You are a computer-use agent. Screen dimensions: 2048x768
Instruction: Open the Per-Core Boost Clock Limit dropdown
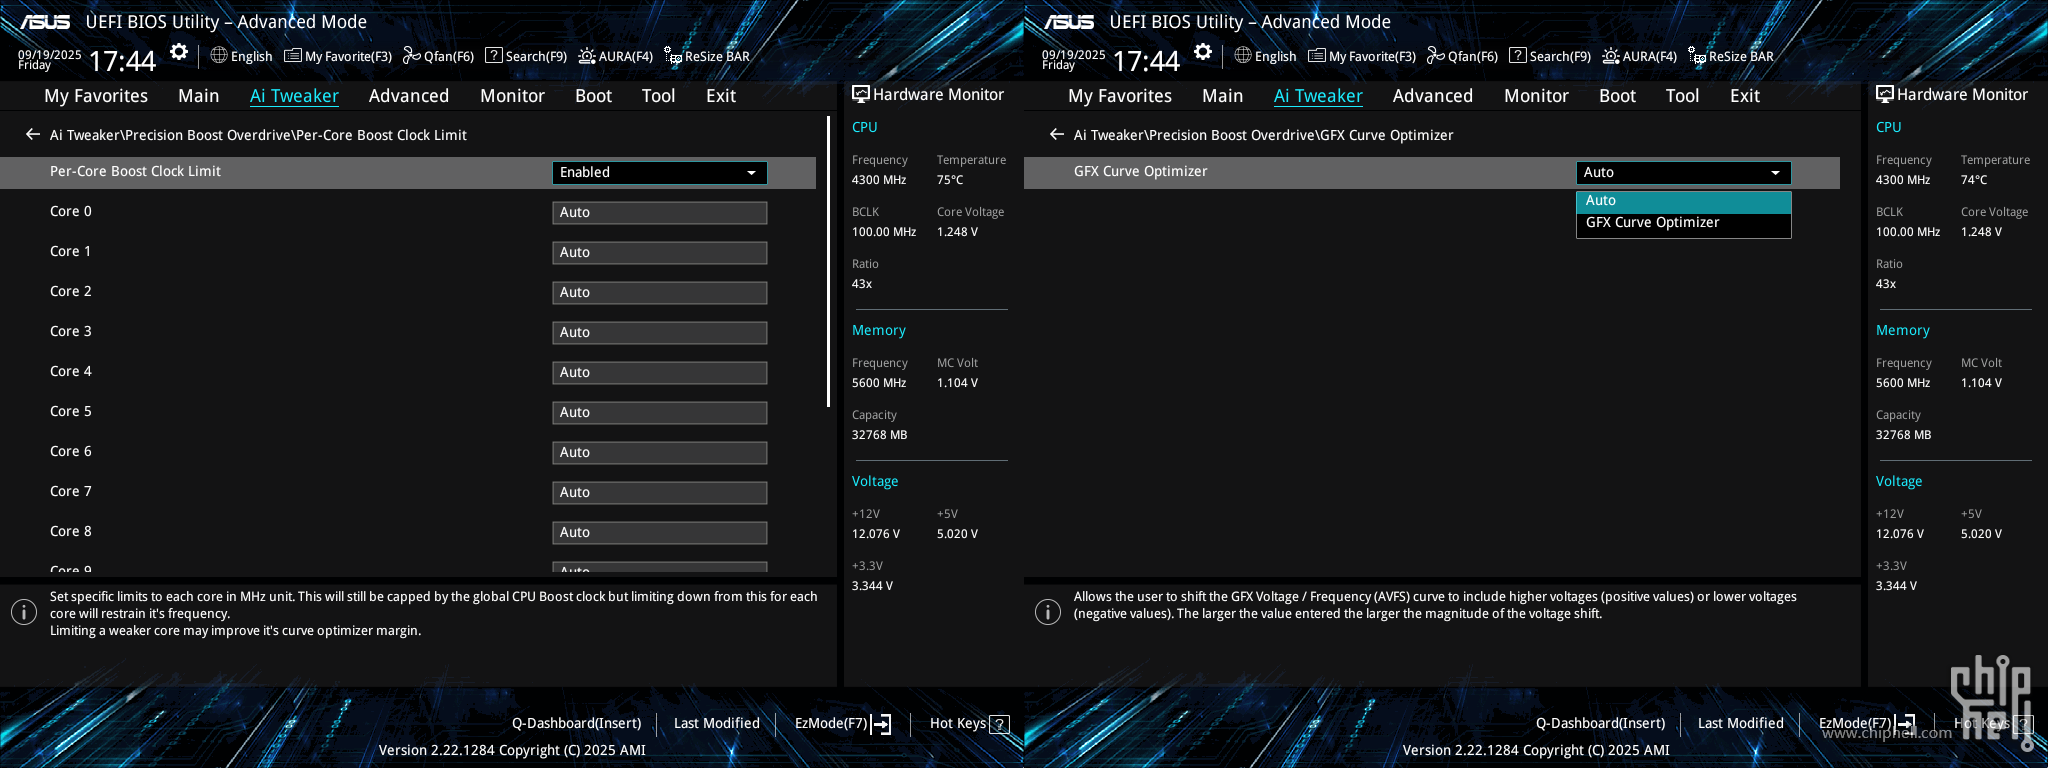click(x=660, y=172)
